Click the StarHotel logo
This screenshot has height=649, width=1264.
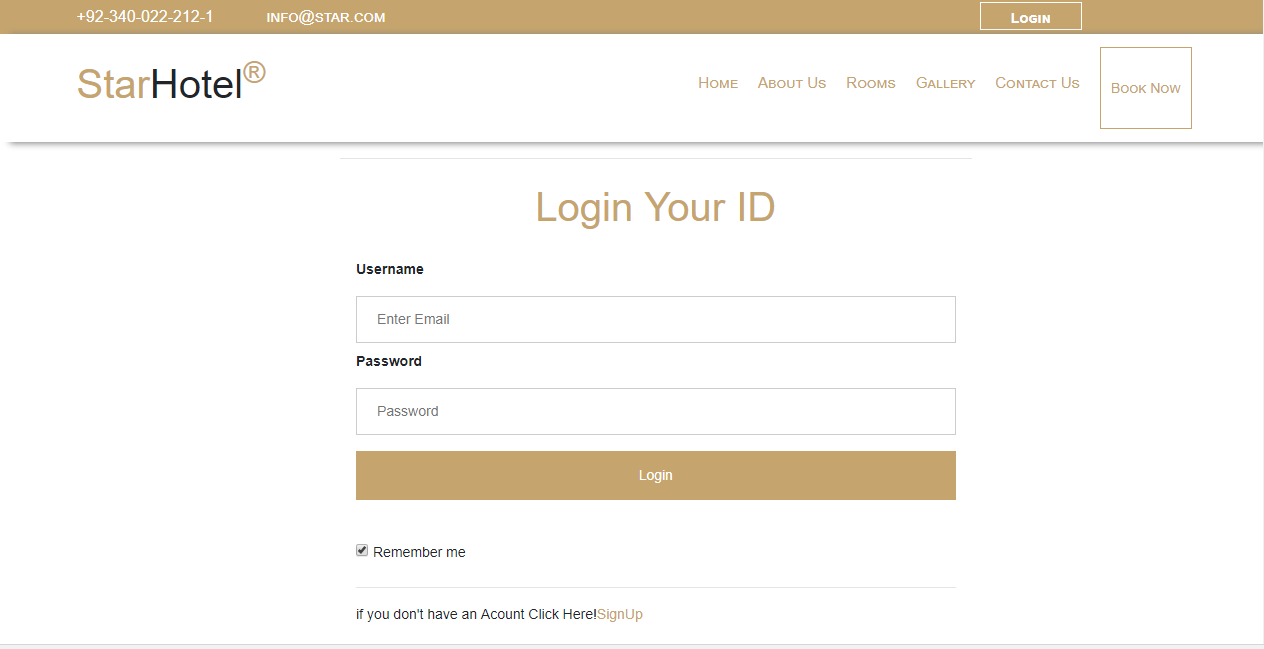pos(160,85)
